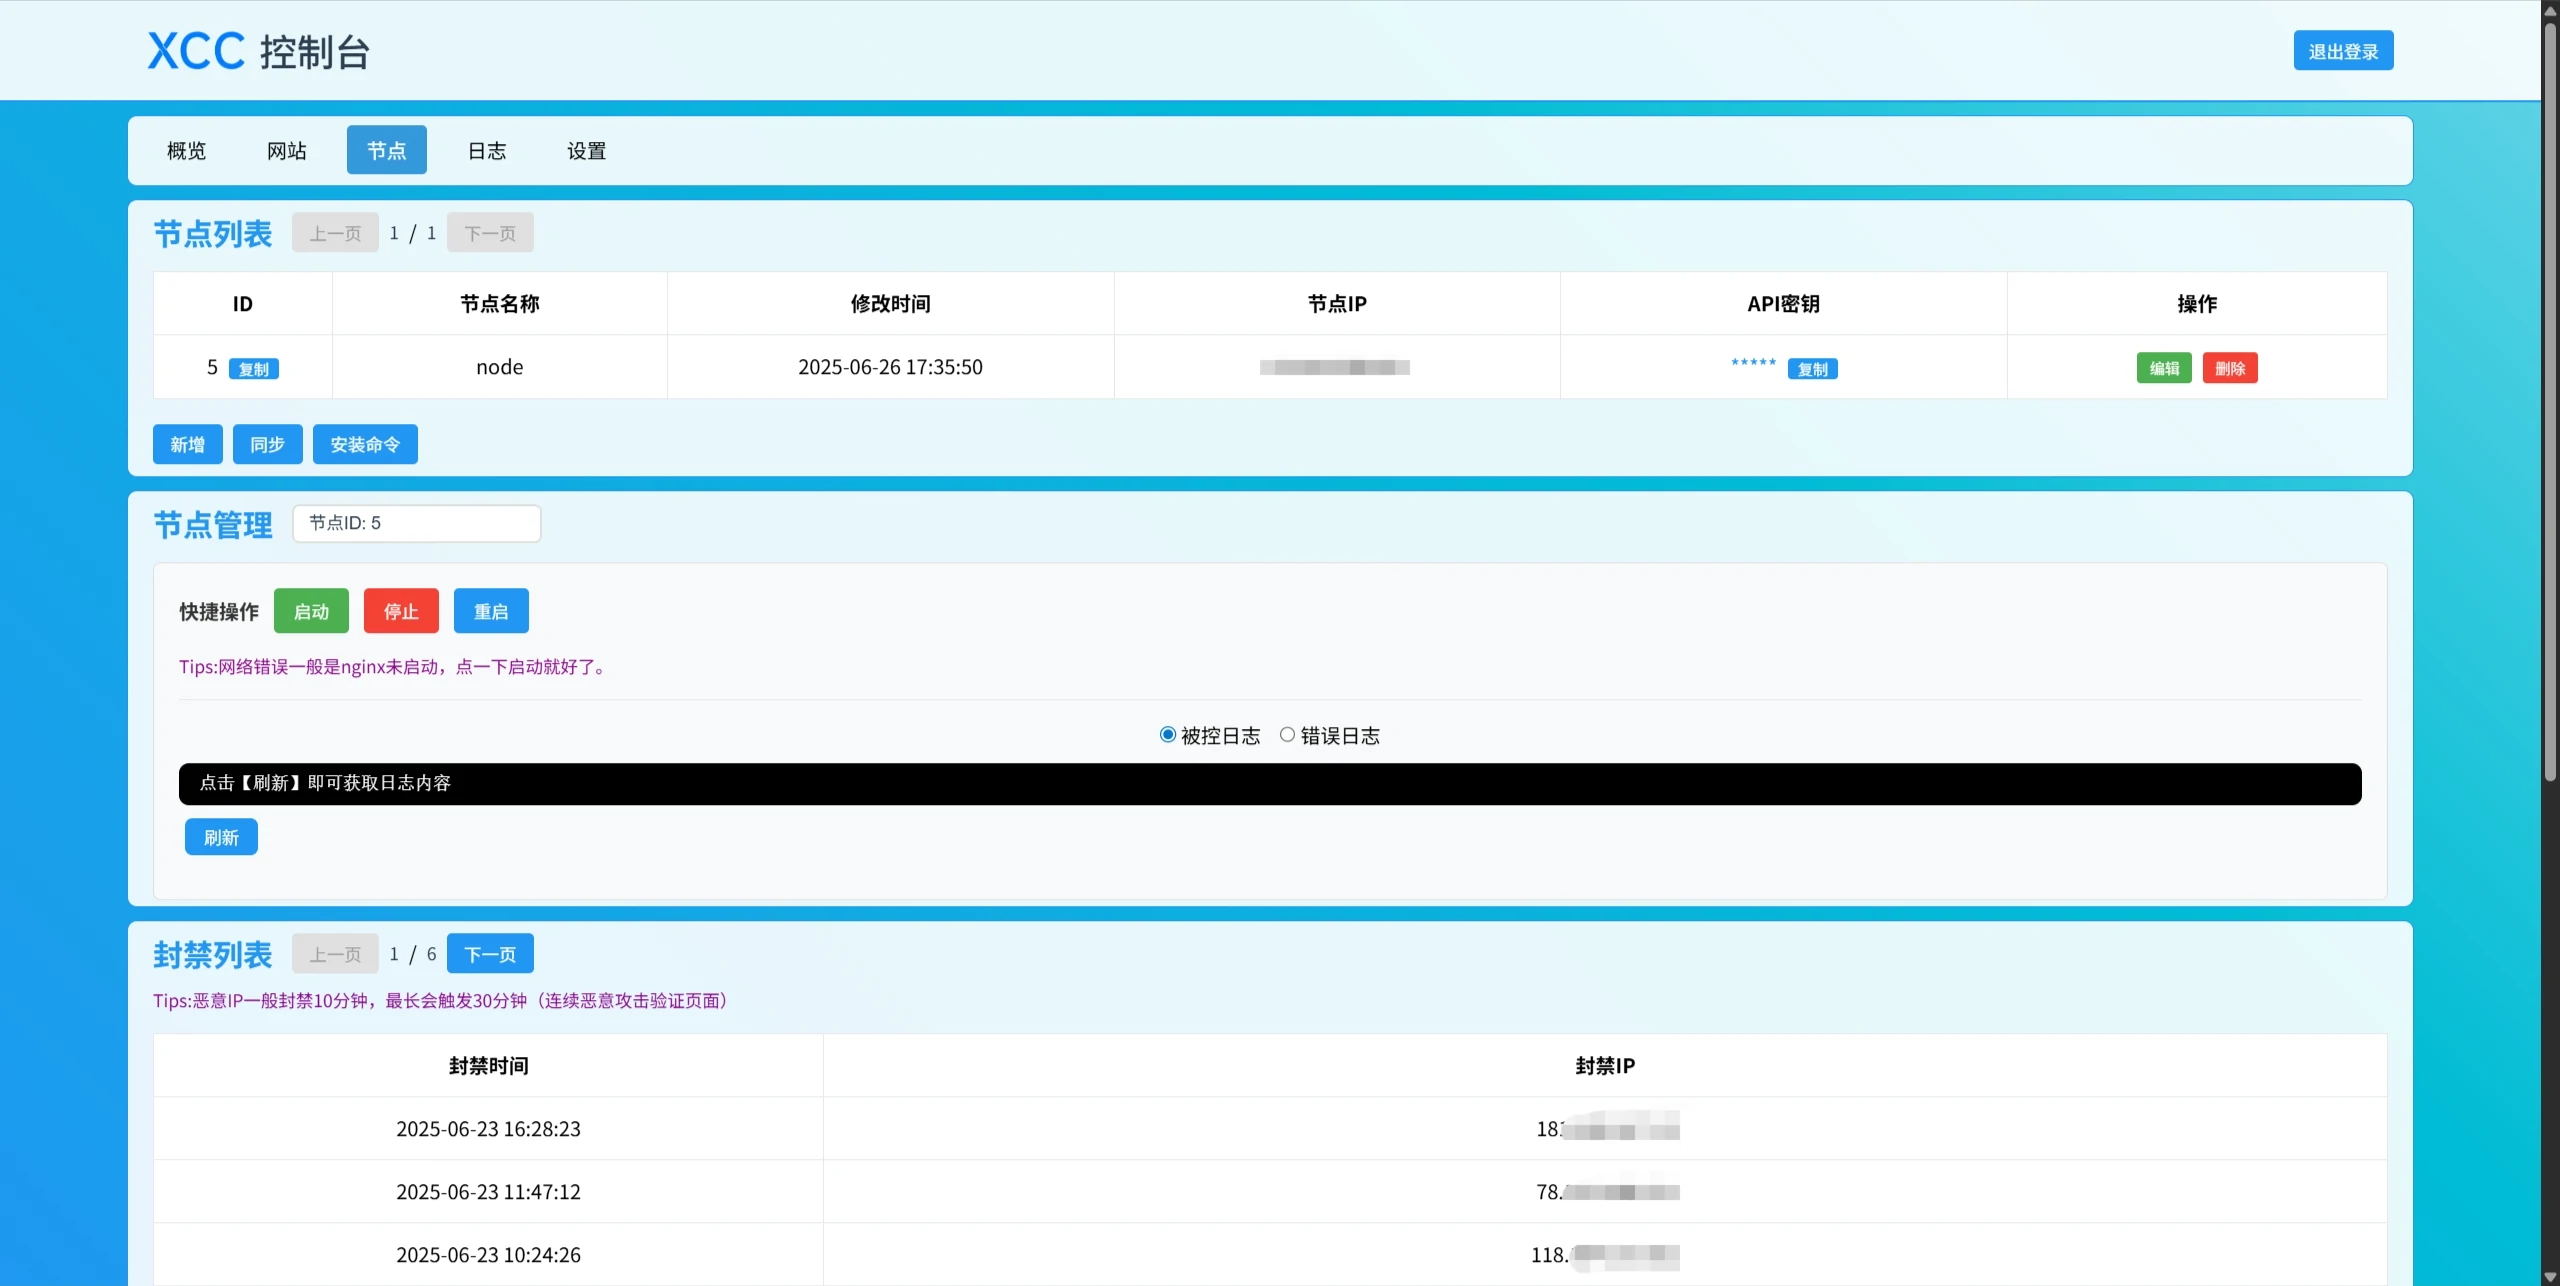Image resolution: width=2560 pixels, height=1286 pixels.
Task: Open the 安装命令 dialog
Action: tap(365, 444)
